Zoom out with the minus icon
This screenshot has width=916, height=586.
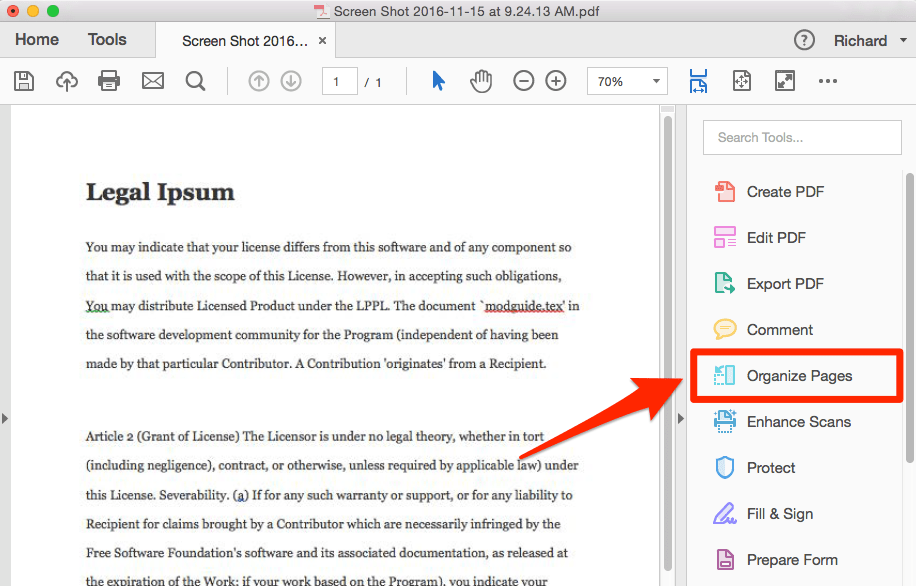coord(523,82)
